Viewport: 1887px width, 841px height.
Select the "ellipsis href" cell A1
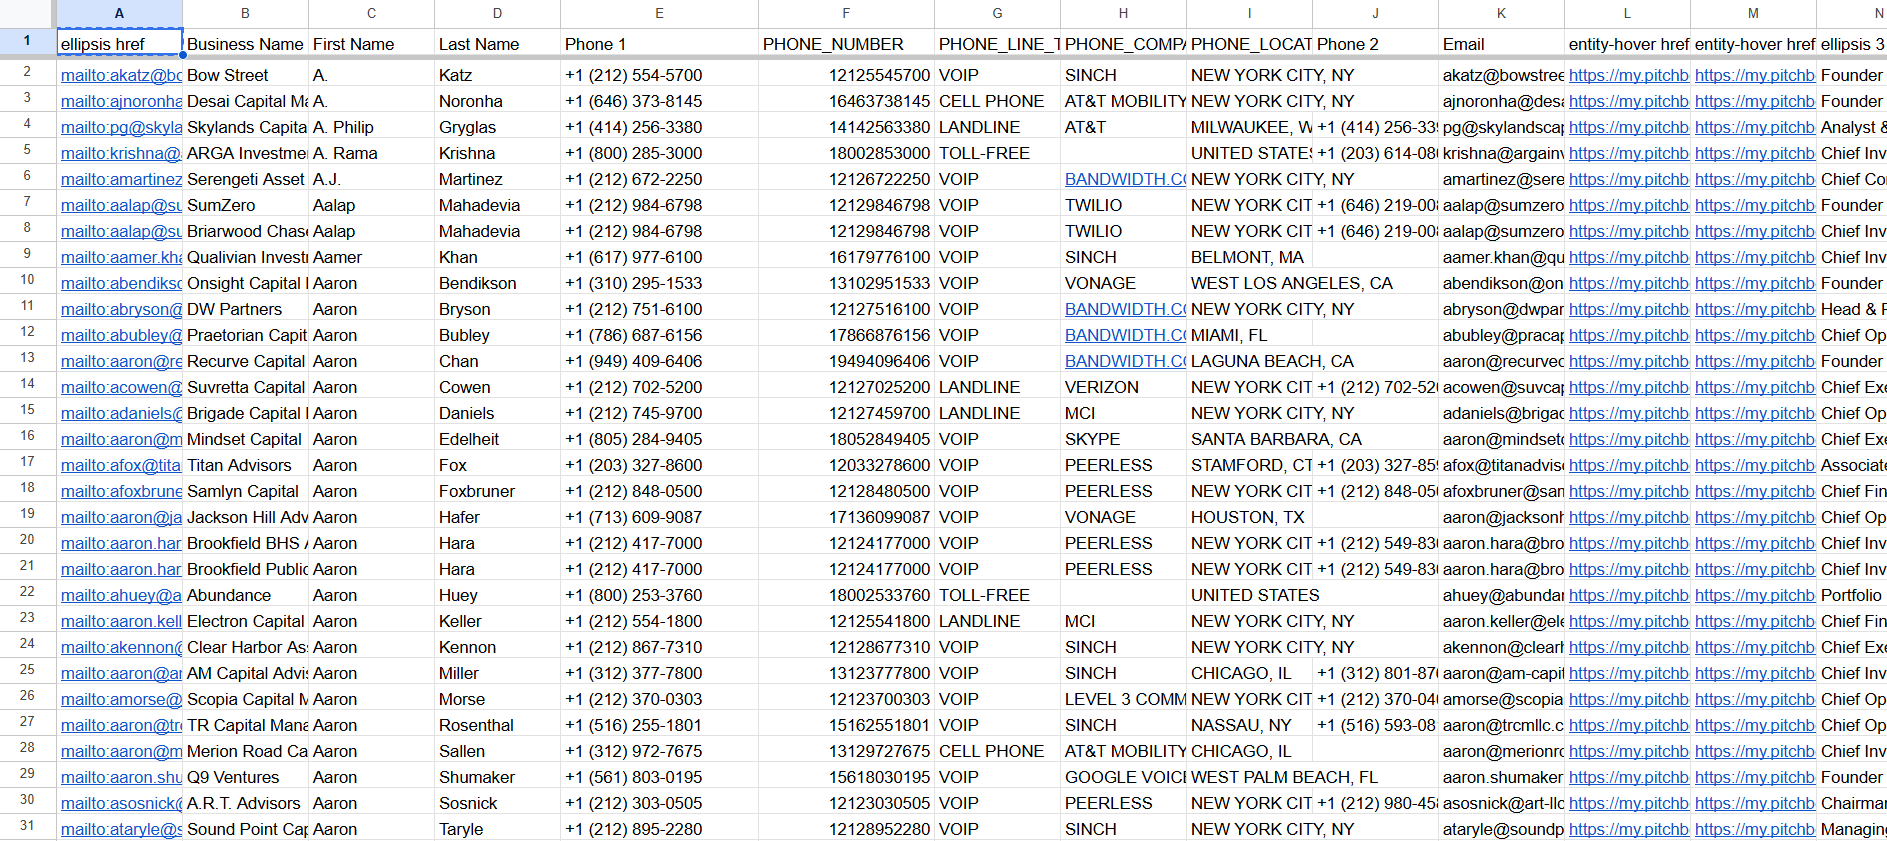pos(119,44)
